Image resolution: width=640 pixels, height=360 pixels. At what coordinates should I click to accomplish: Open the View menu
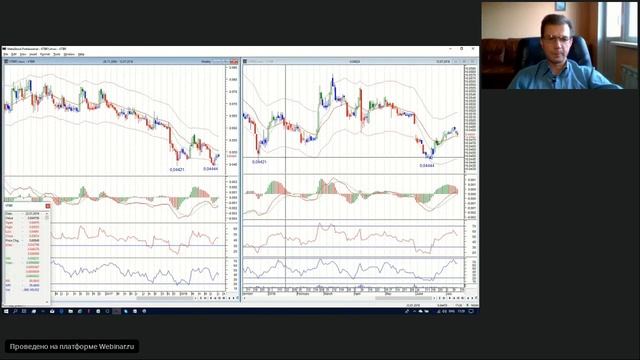tap(23, 54)
